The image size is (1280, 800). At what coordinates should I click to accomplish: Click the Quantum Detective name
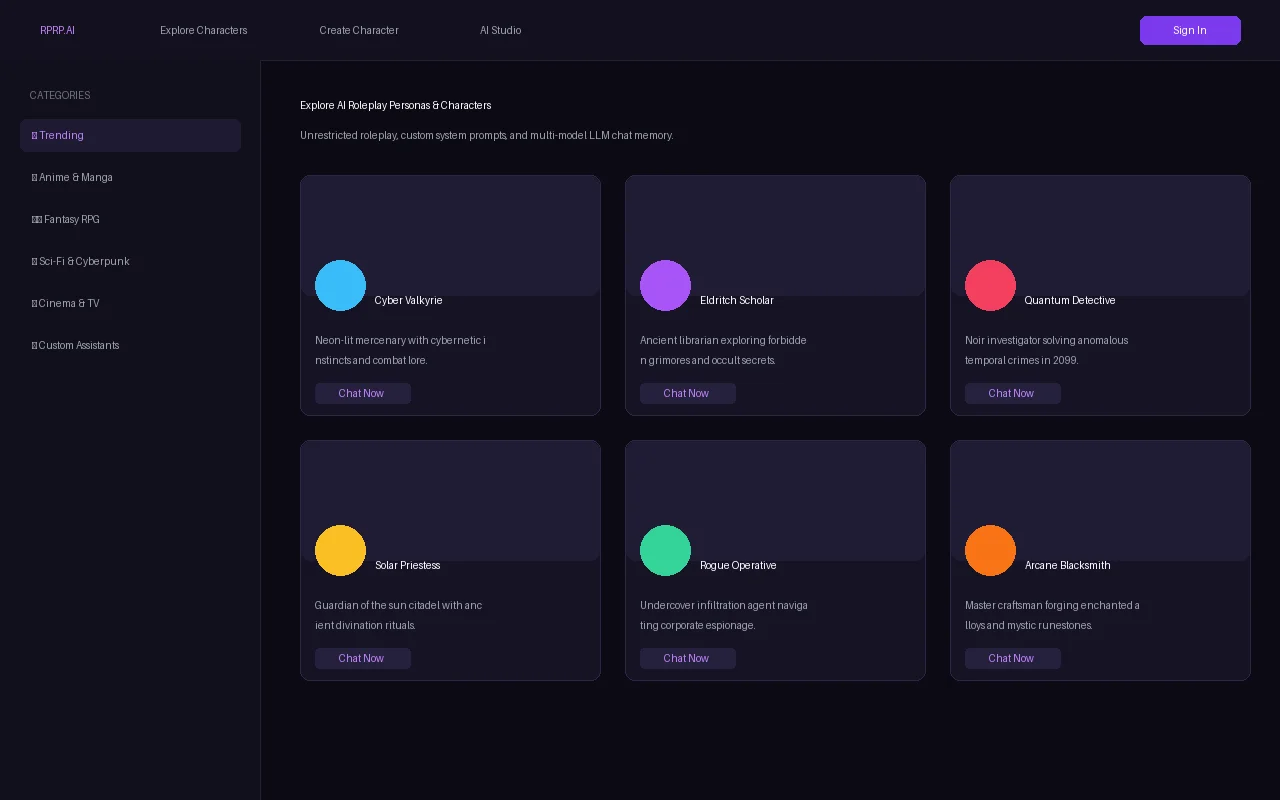1070,300
